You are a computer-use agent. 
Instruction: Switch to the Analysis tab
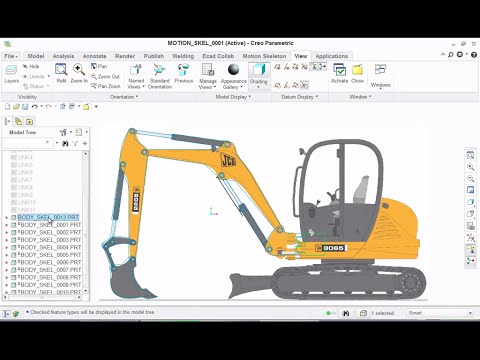coord(63,56)
